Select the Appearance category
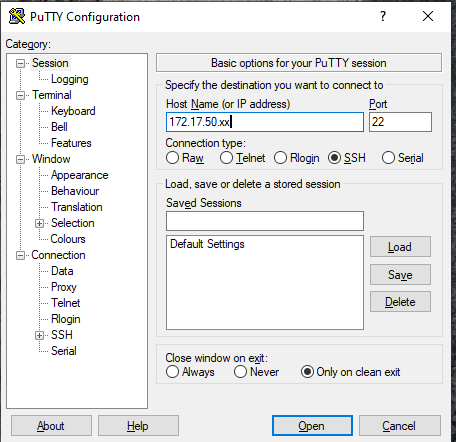The width and height of the screenshot is (456, 442). coord(80,175)
